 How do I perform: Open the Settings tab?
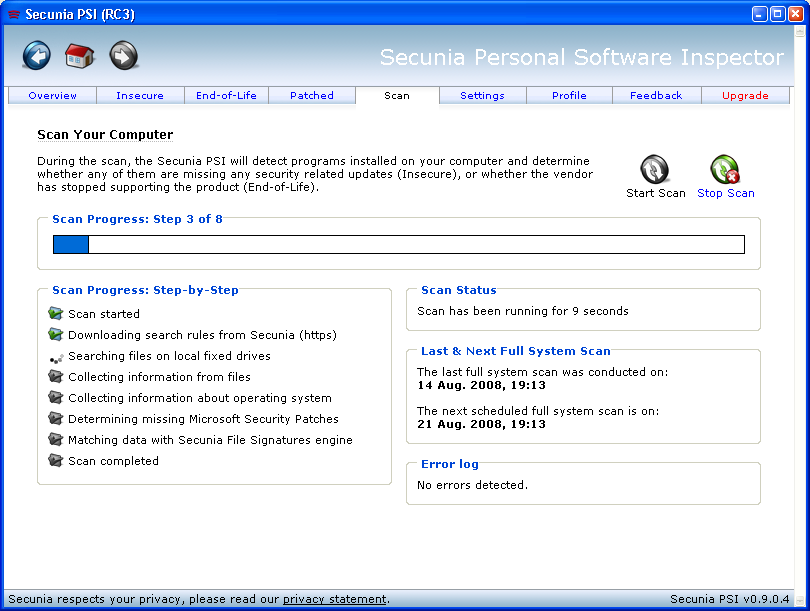tap(482, 96)
